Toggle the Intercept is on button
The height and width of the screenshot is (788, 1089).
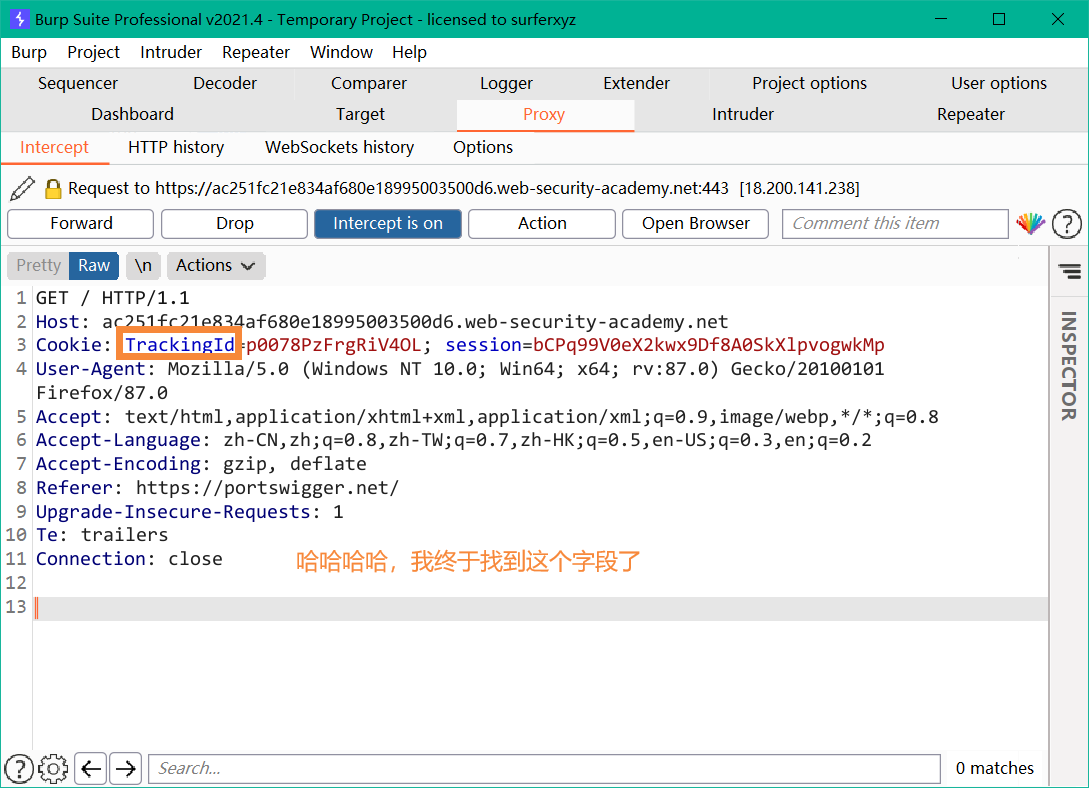pyautogui.click(x=388, y=224)
